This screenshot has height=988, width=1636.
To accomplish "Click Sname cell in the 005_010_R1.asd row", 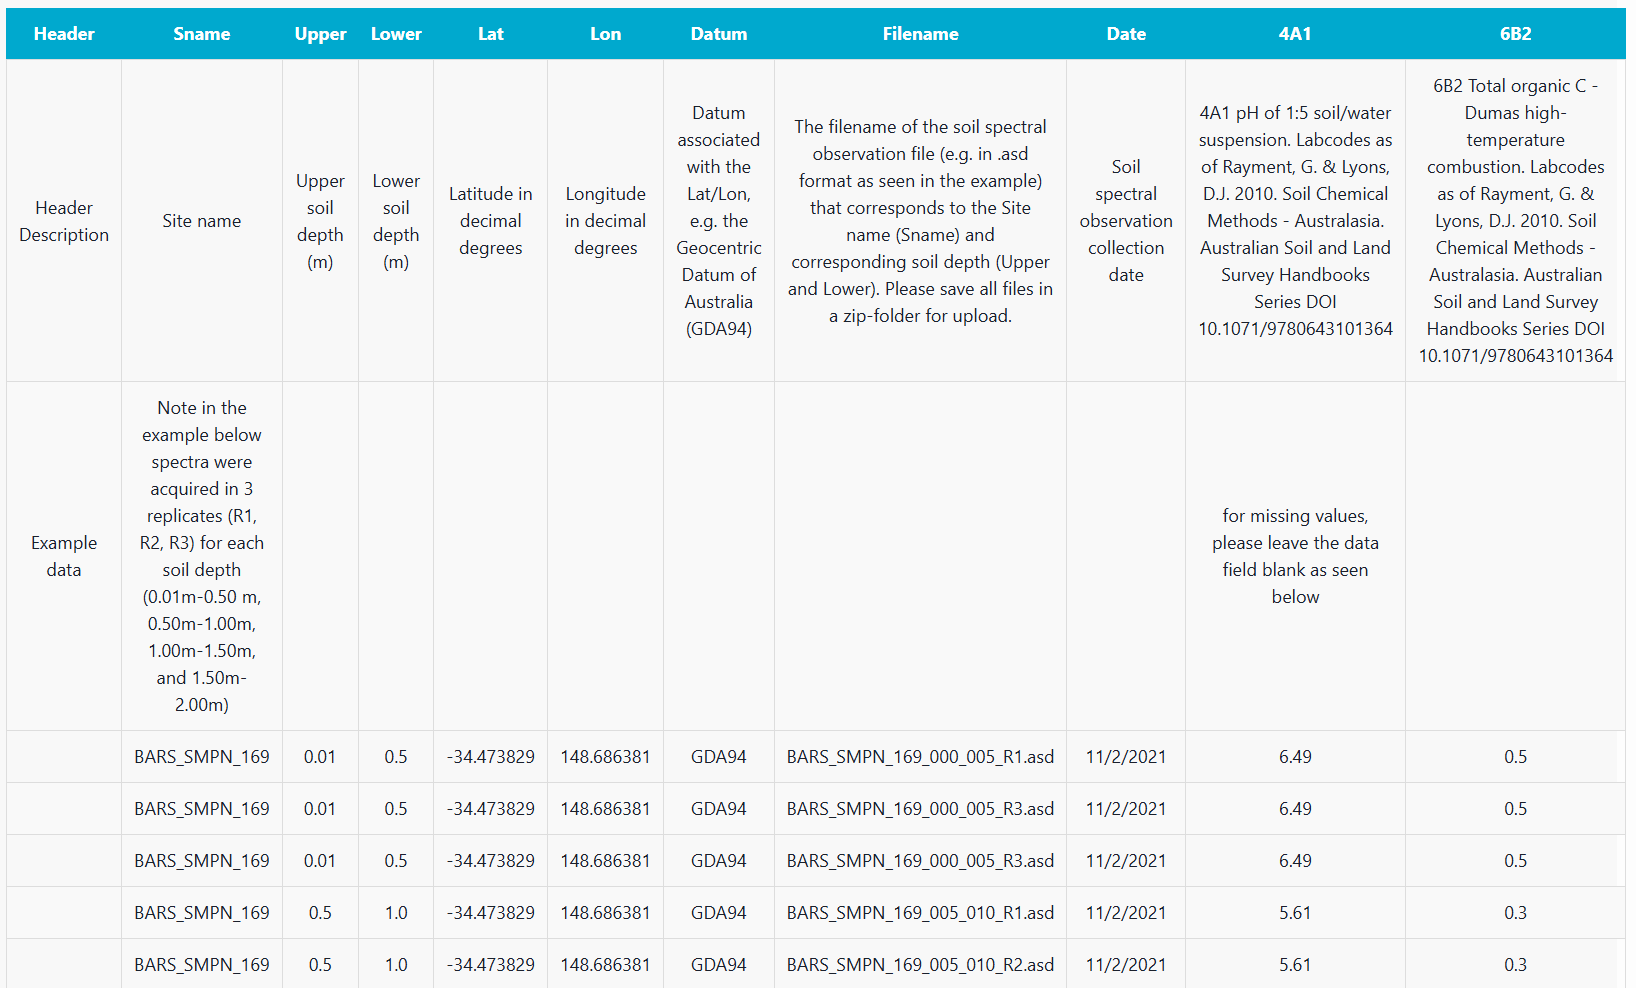I will point(202,913).
